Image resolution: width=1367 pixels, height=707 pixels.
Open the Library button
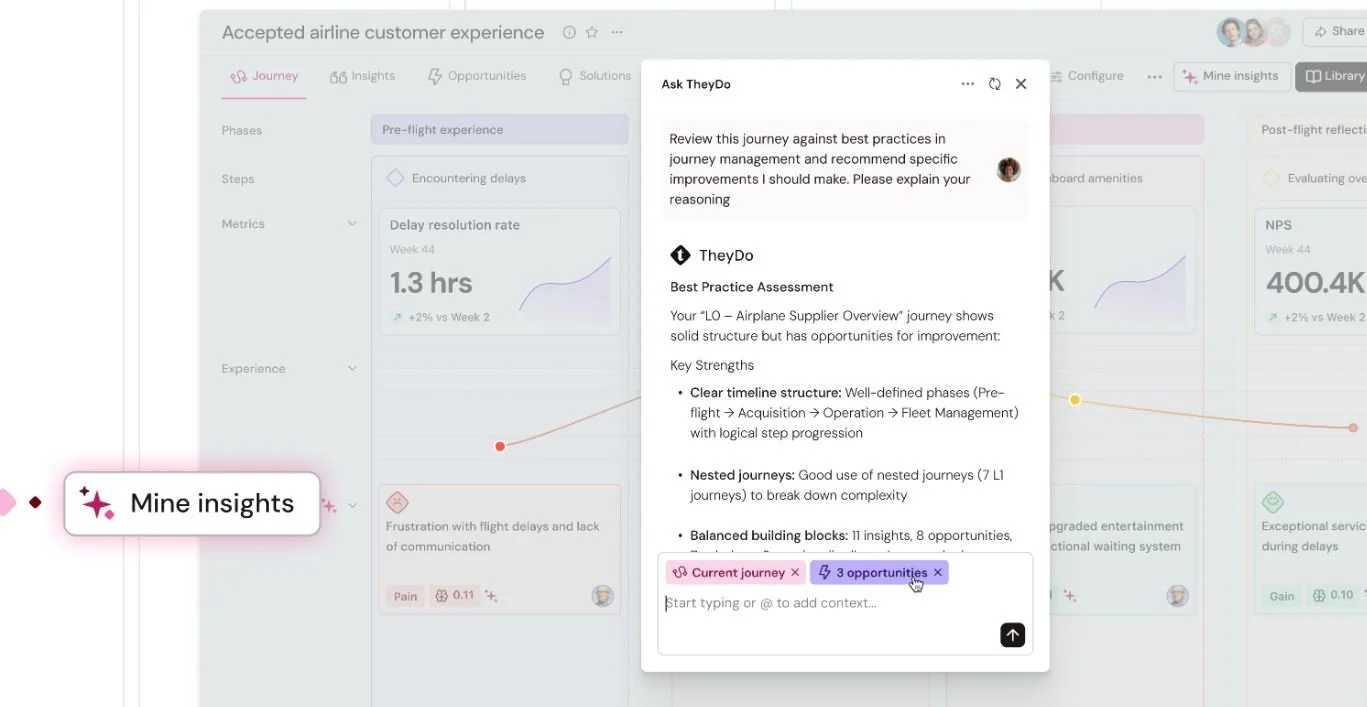point(1332,76)
